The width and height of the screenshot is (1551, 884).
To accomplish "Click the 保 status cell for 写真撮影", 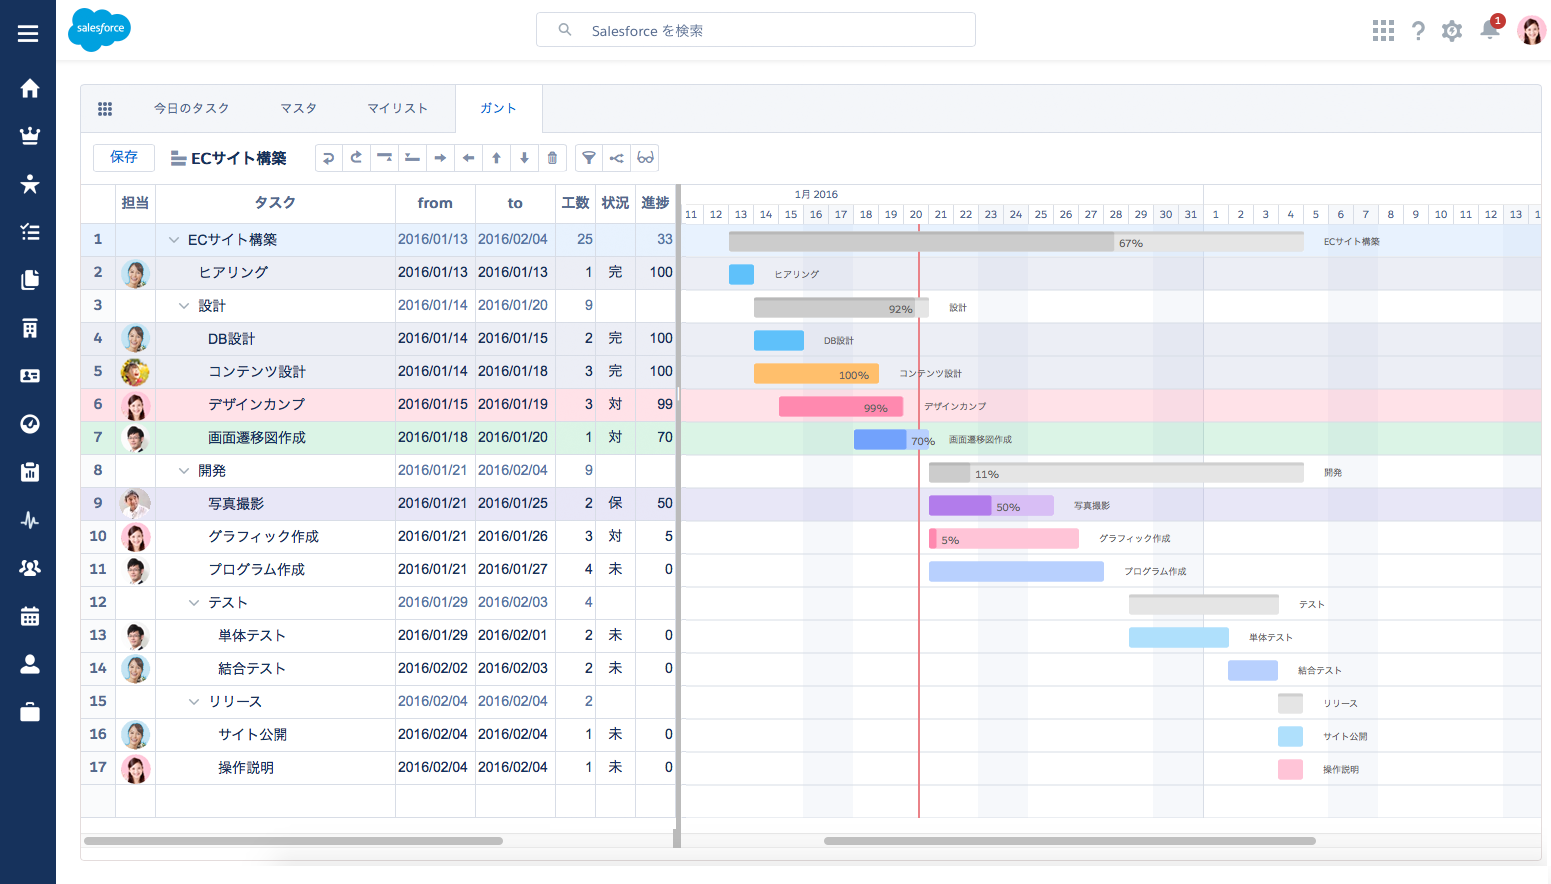I will point(615,503).
